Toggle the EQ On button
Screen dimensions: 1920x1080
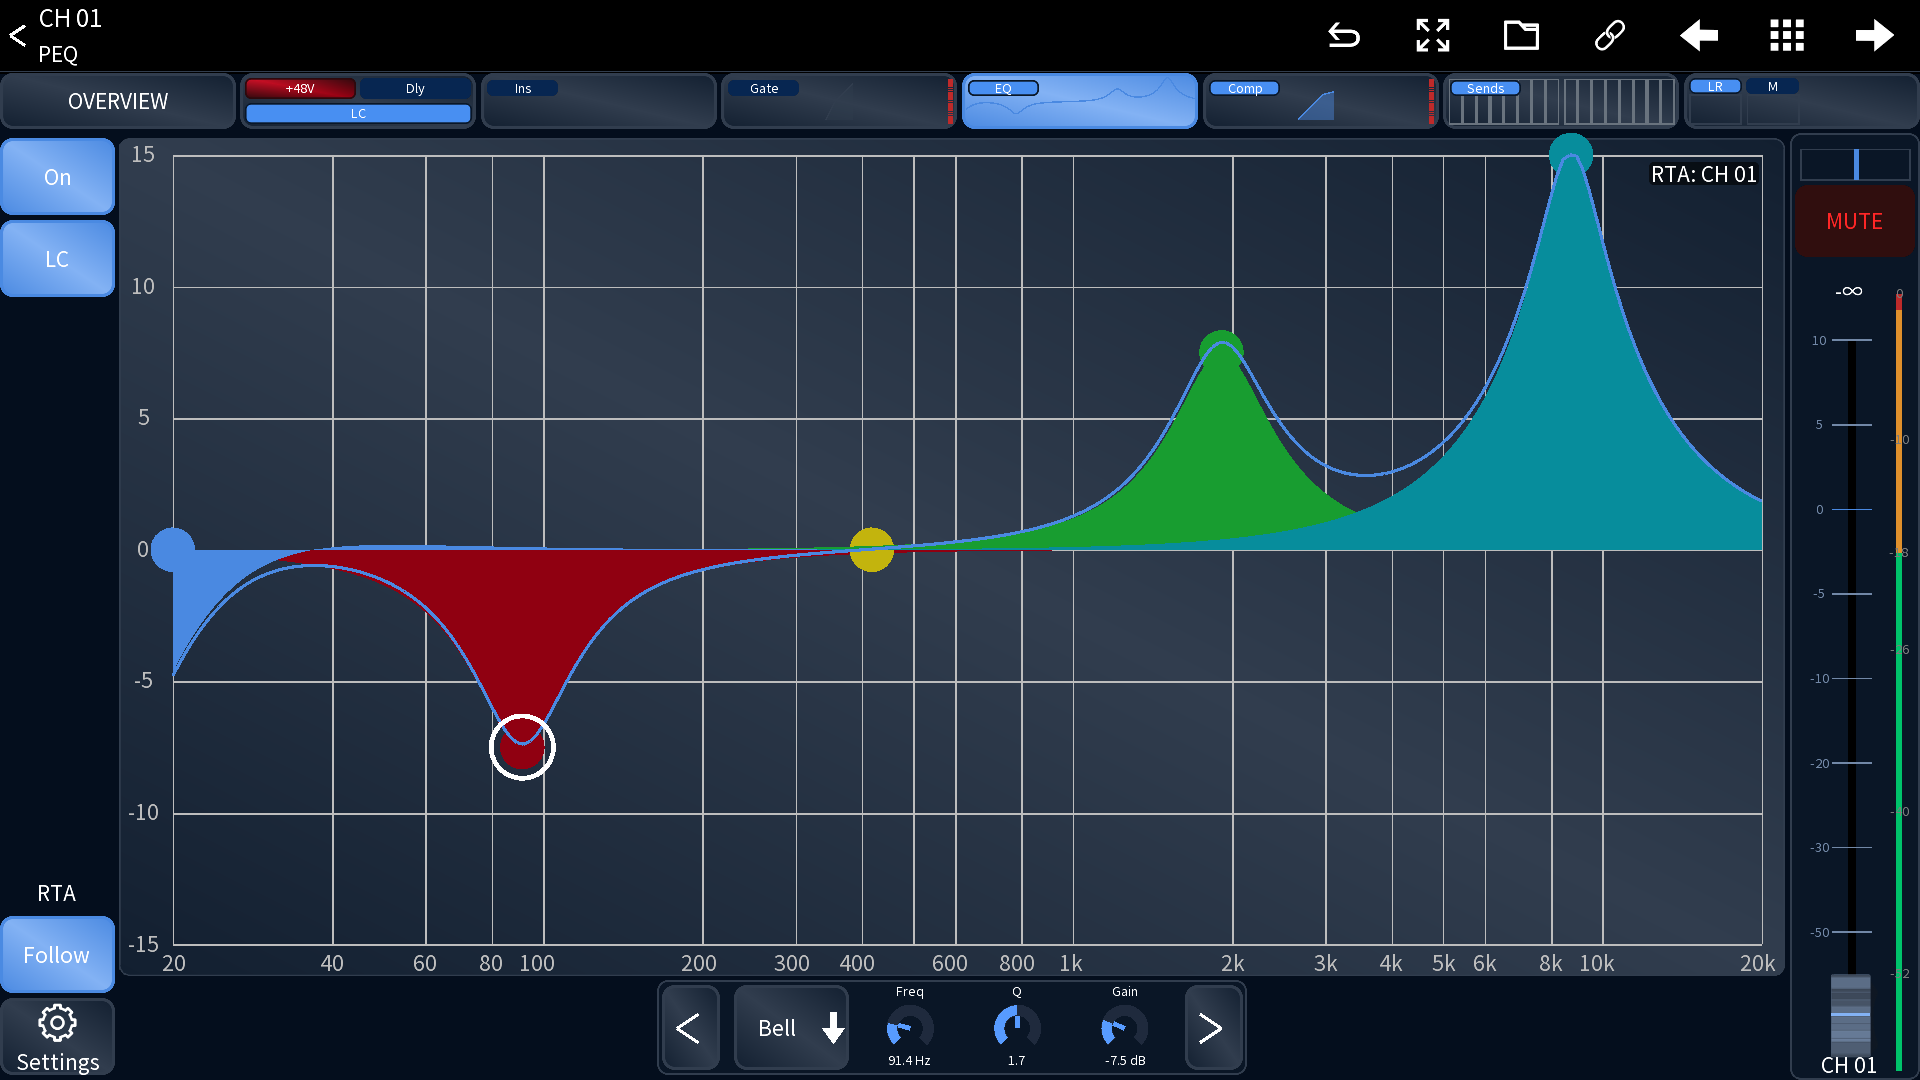point(57,177)
